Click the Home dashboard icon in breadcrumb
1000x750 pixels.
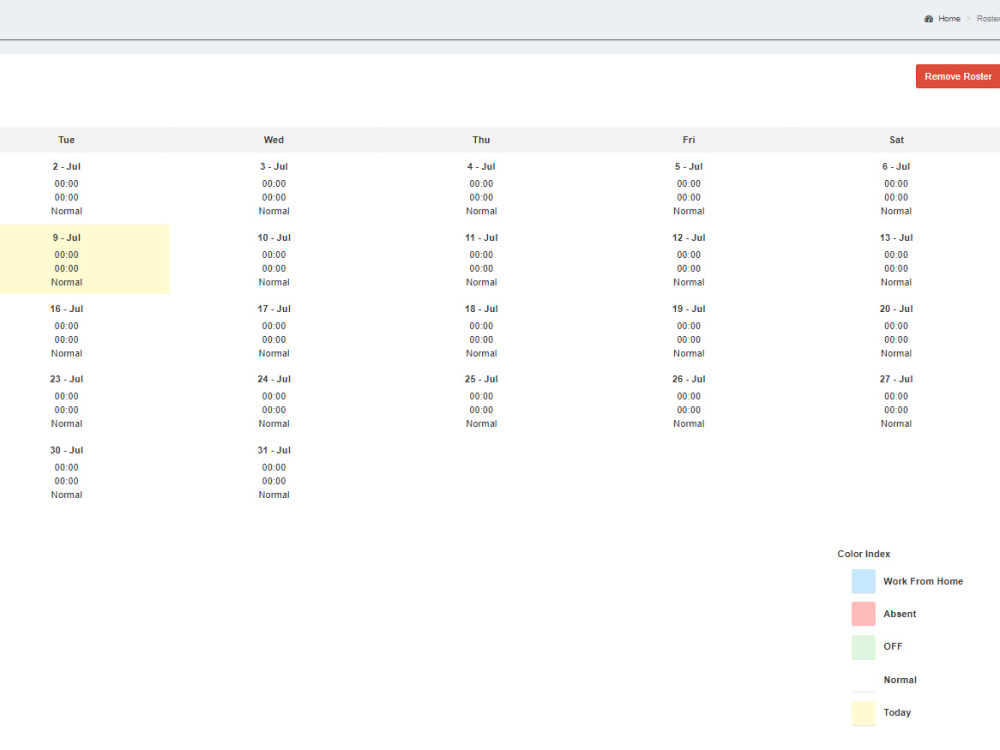click(x=929, y=19)
